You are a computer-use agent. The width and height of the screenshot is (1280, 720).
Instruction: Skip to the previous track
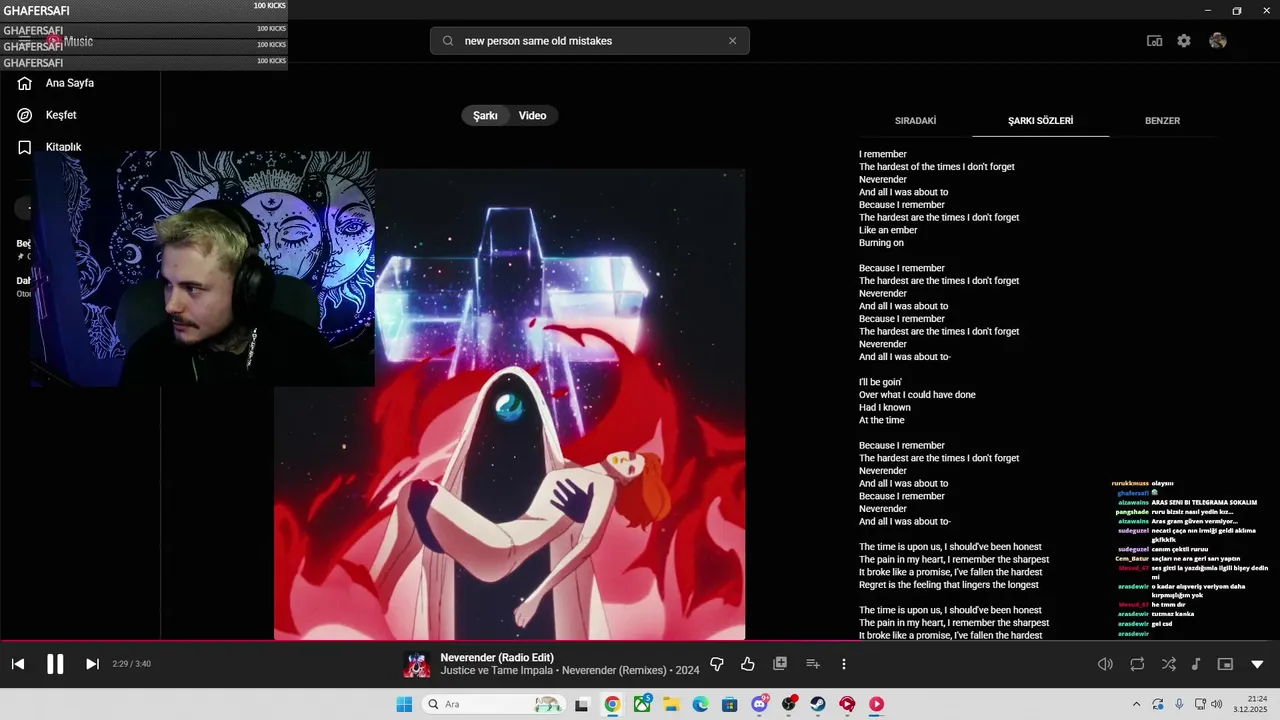(x=18, y=664)
